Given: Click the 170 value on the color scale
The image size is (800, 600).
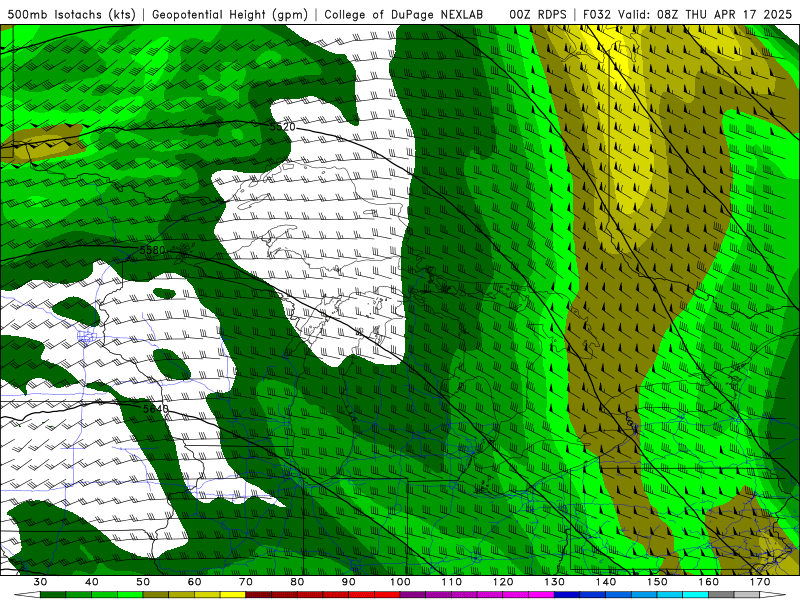Looking at the screenshot, I should (760, 582).
